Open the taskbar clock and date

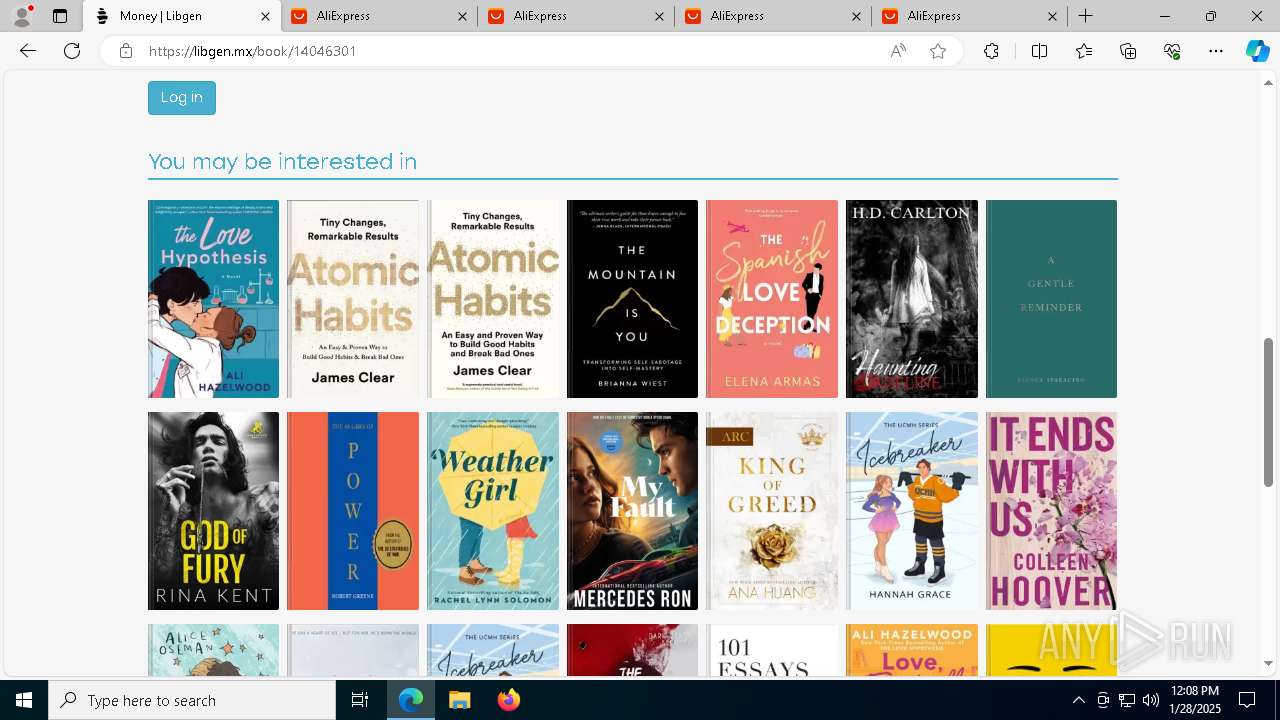pos(1194,700)
